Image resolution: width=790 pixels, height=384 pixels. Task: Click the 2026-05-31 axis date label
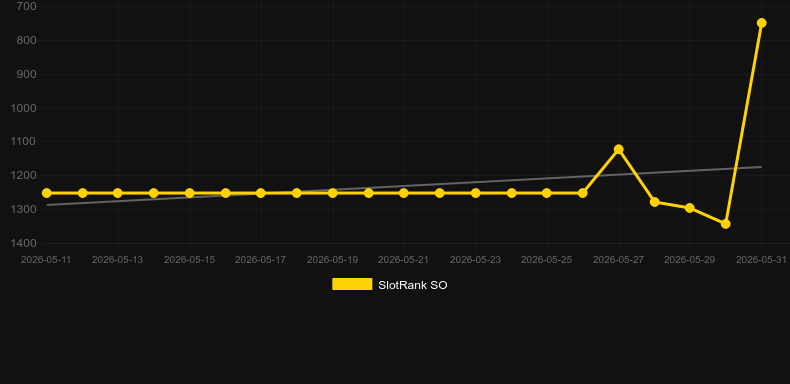[761, 260]
